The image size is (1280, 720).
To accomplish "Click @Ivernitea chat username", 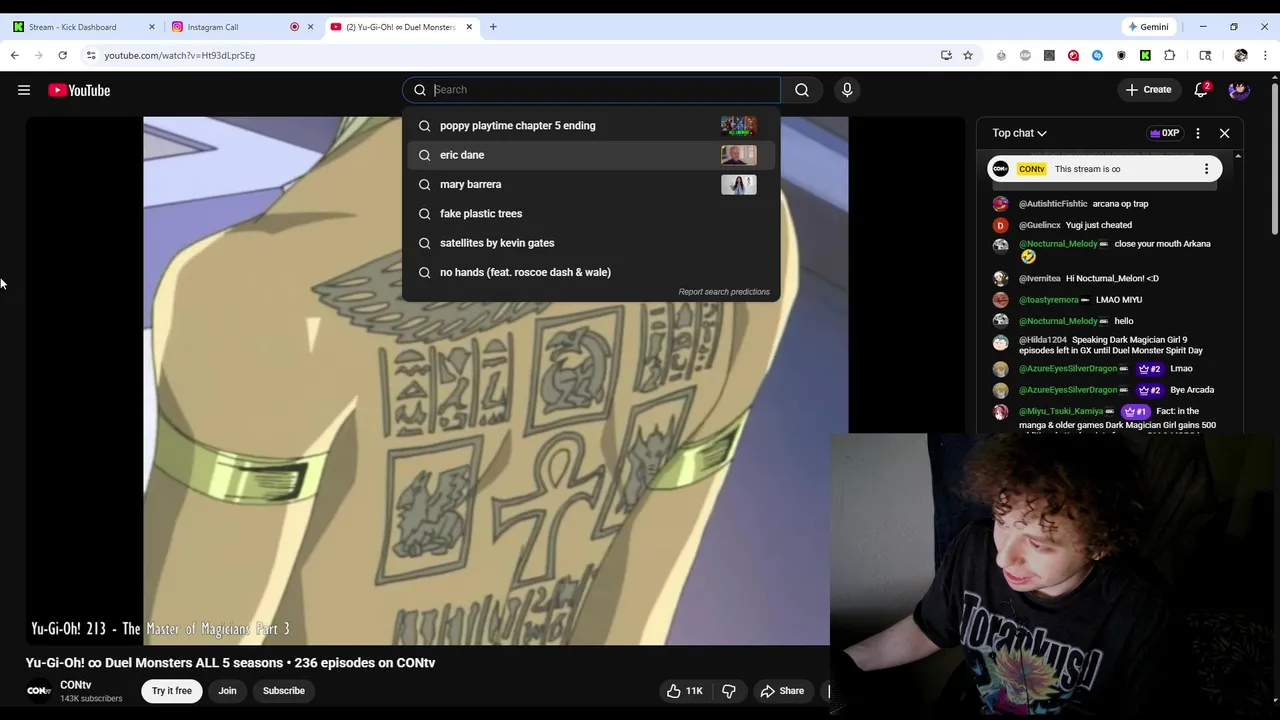I will [1040, 278].
